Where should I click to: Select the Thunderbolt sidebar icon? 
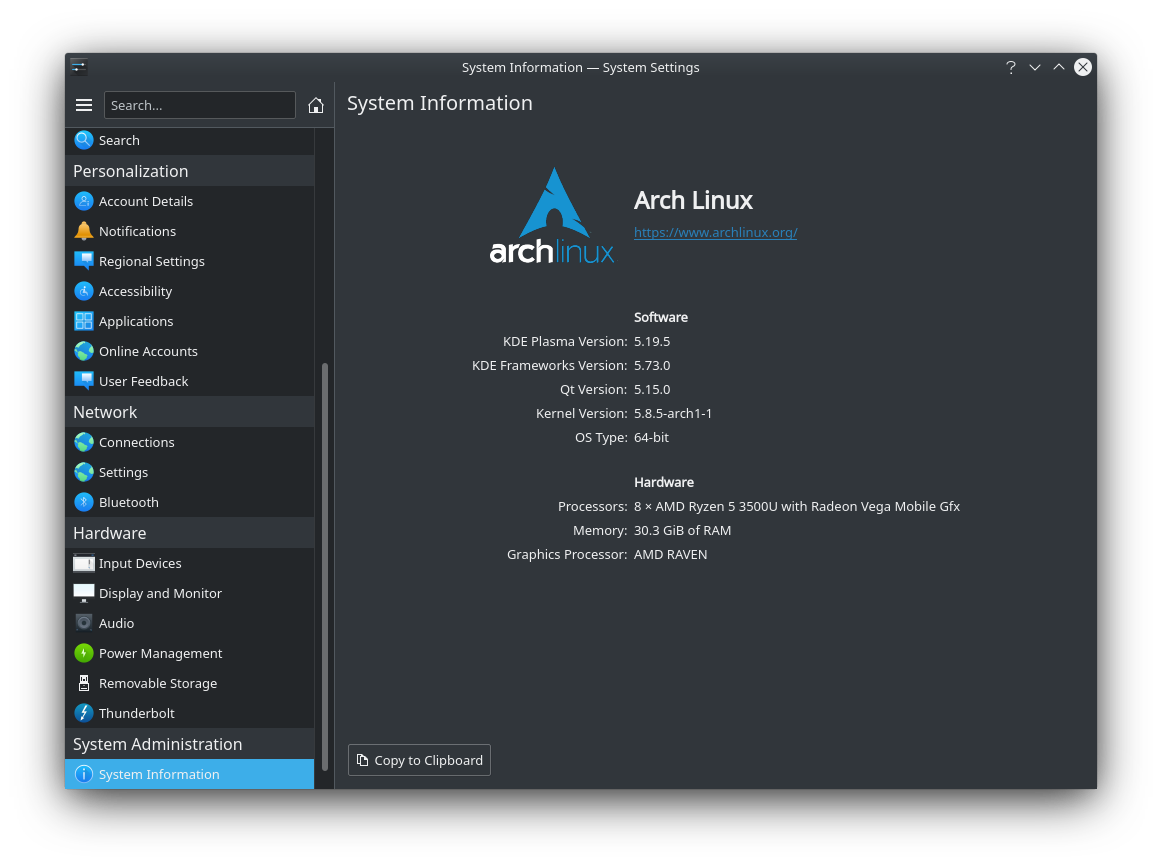tap(83, 713)
